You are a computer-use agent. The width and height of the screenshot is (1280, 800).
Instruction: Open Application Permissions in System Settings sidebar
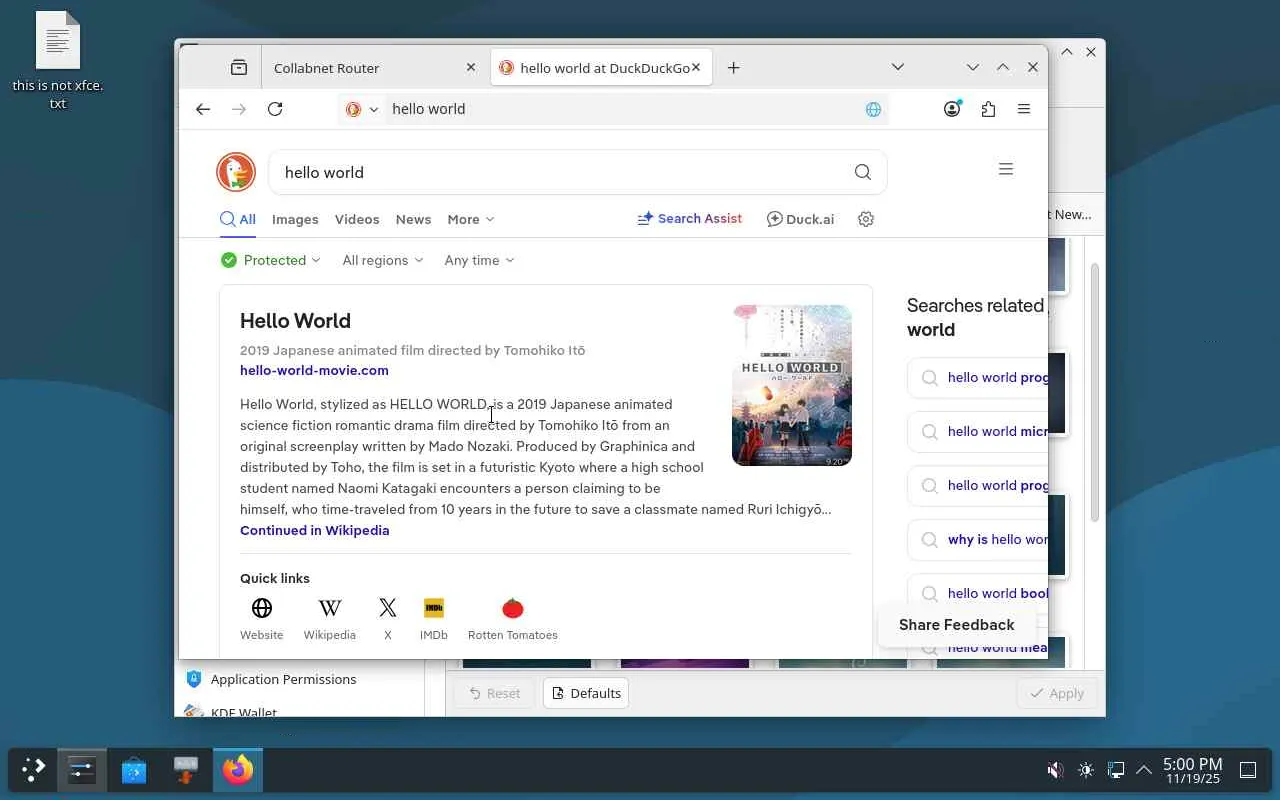[300, 679]
